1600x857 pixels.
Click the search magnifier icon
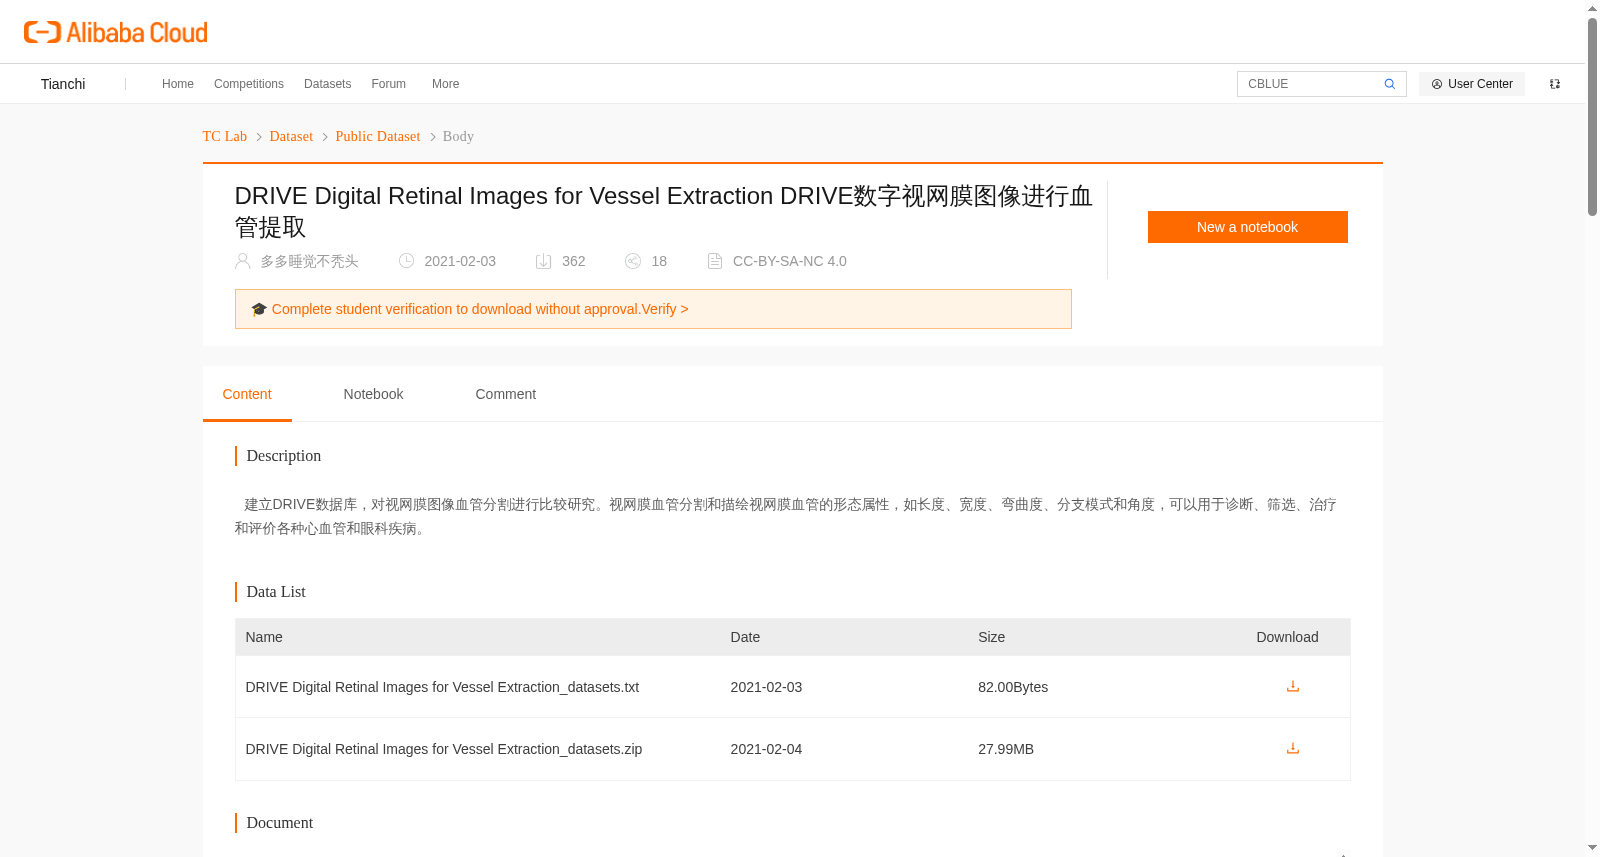tap(1389, 84)
